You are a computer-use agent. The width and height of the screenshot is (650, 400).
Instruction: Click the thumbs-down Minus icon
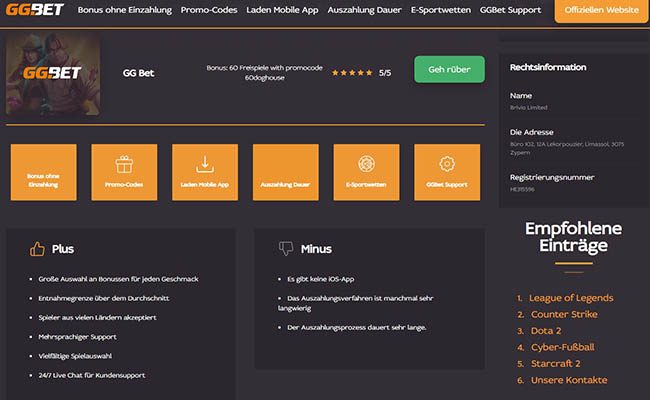pos(286,248)
